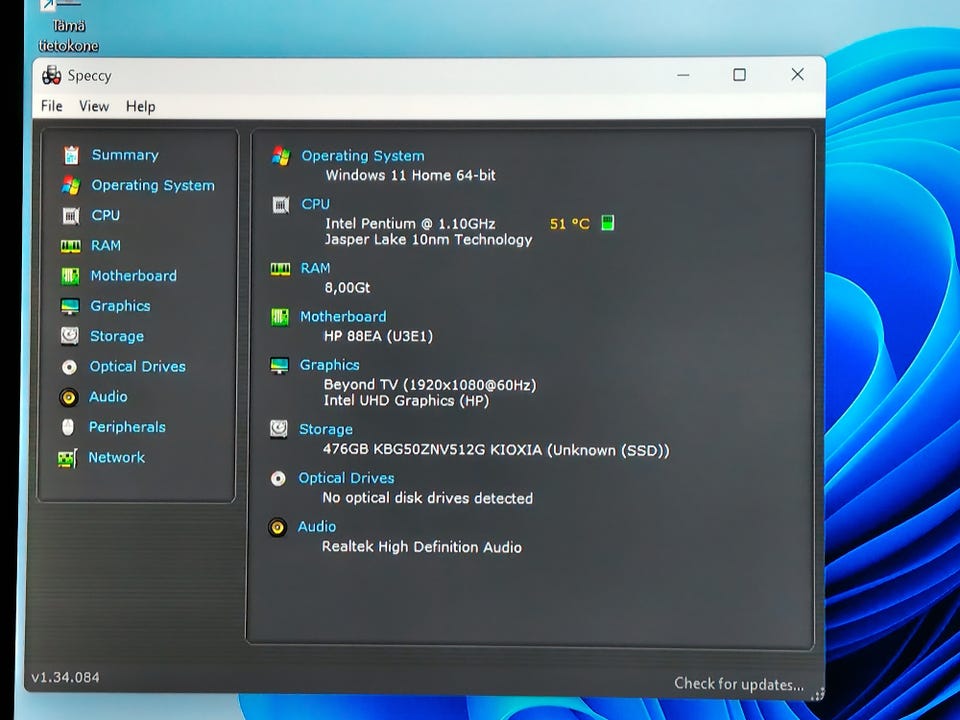Open the Operating System heading link in summary

click(x=362, y=156)
